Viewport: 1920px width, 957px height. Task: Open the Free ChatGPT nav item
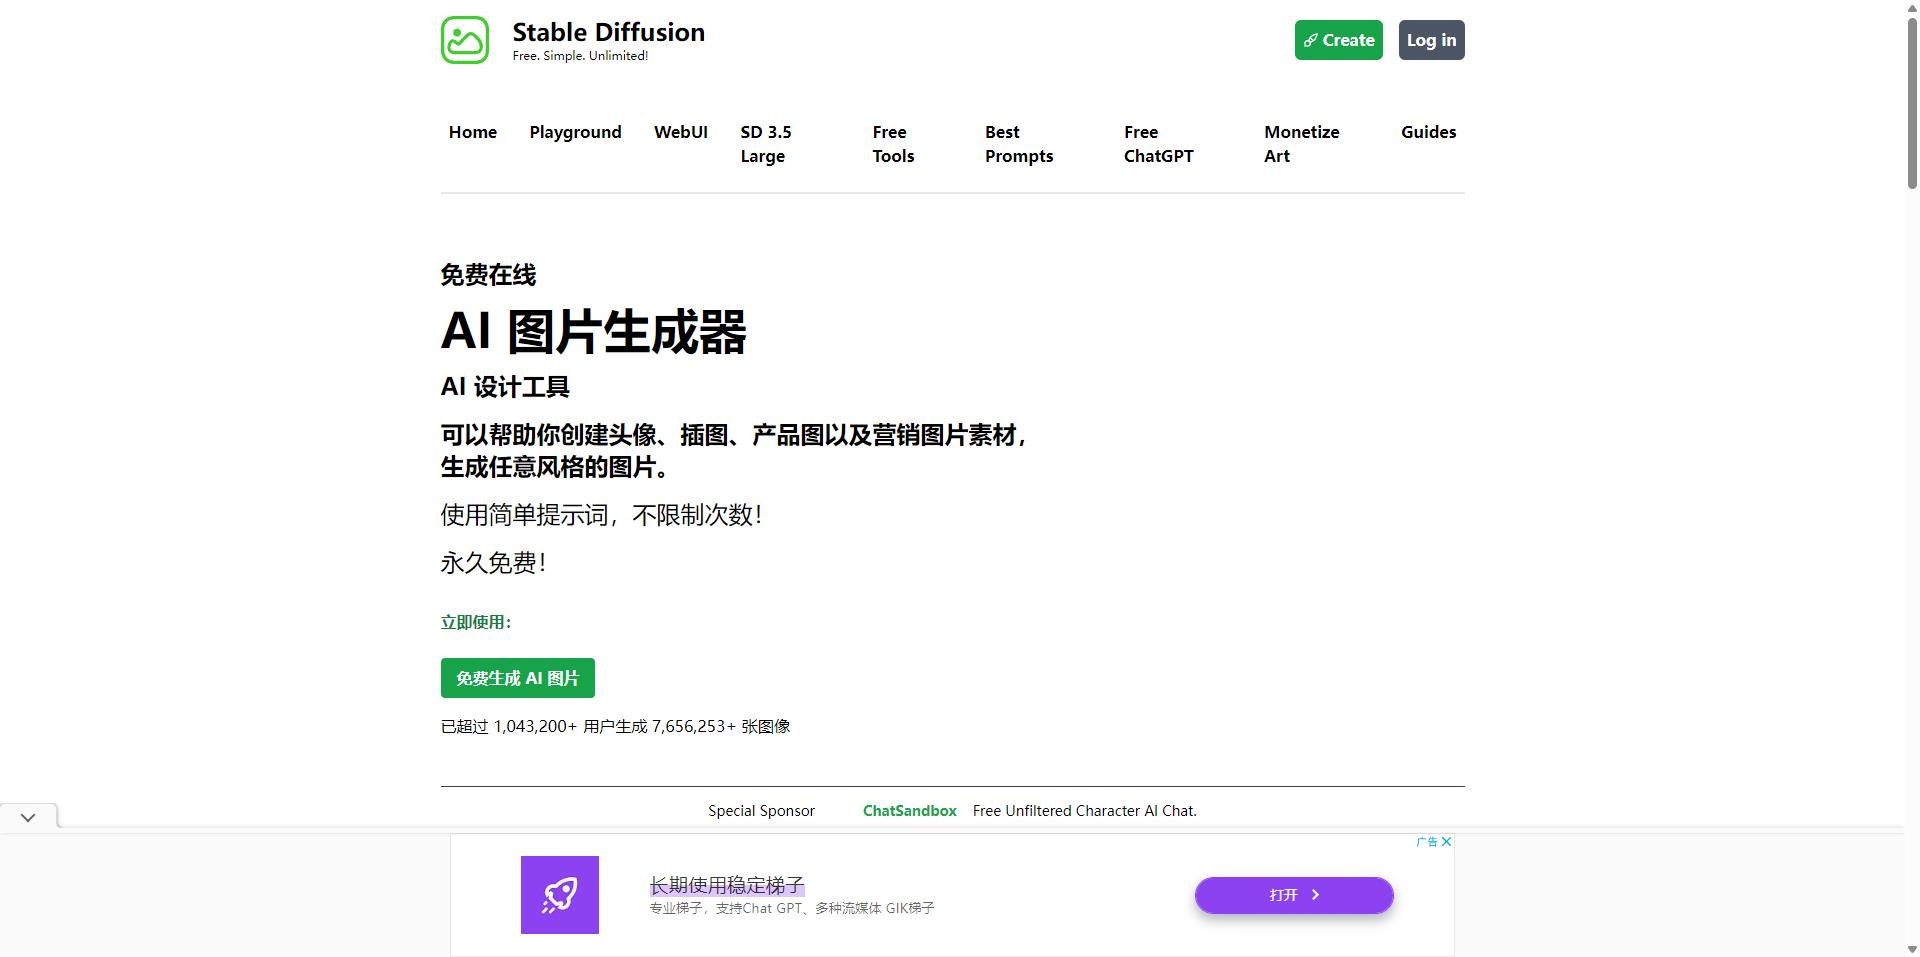[1158, 144]
